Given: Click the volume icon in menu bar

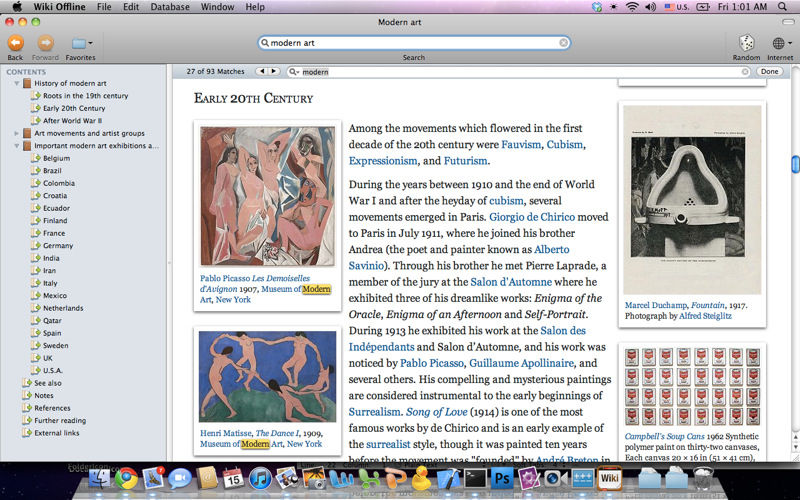Looking at the screenshot, I should 650,7.
